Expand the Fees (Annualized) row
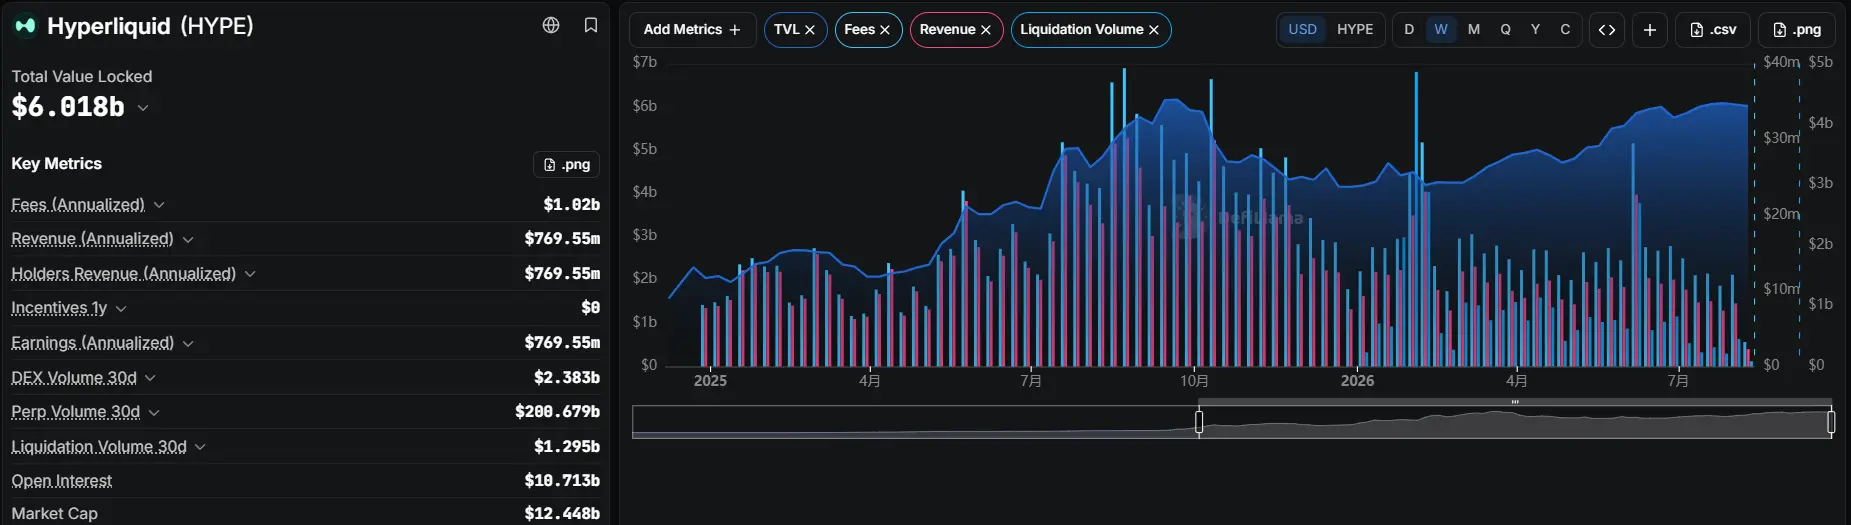1851x525 pixels. (159, 205)
